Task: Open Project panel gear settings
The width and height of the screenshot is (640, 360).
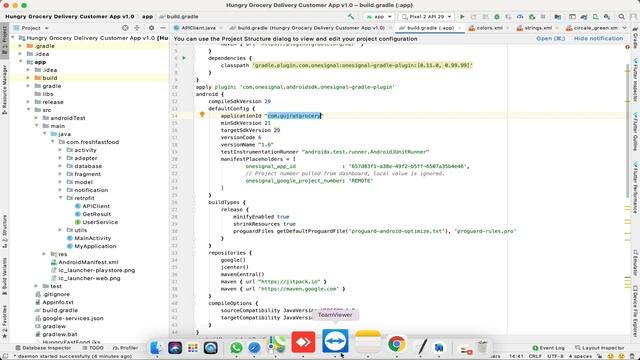Action: [151, 28]
